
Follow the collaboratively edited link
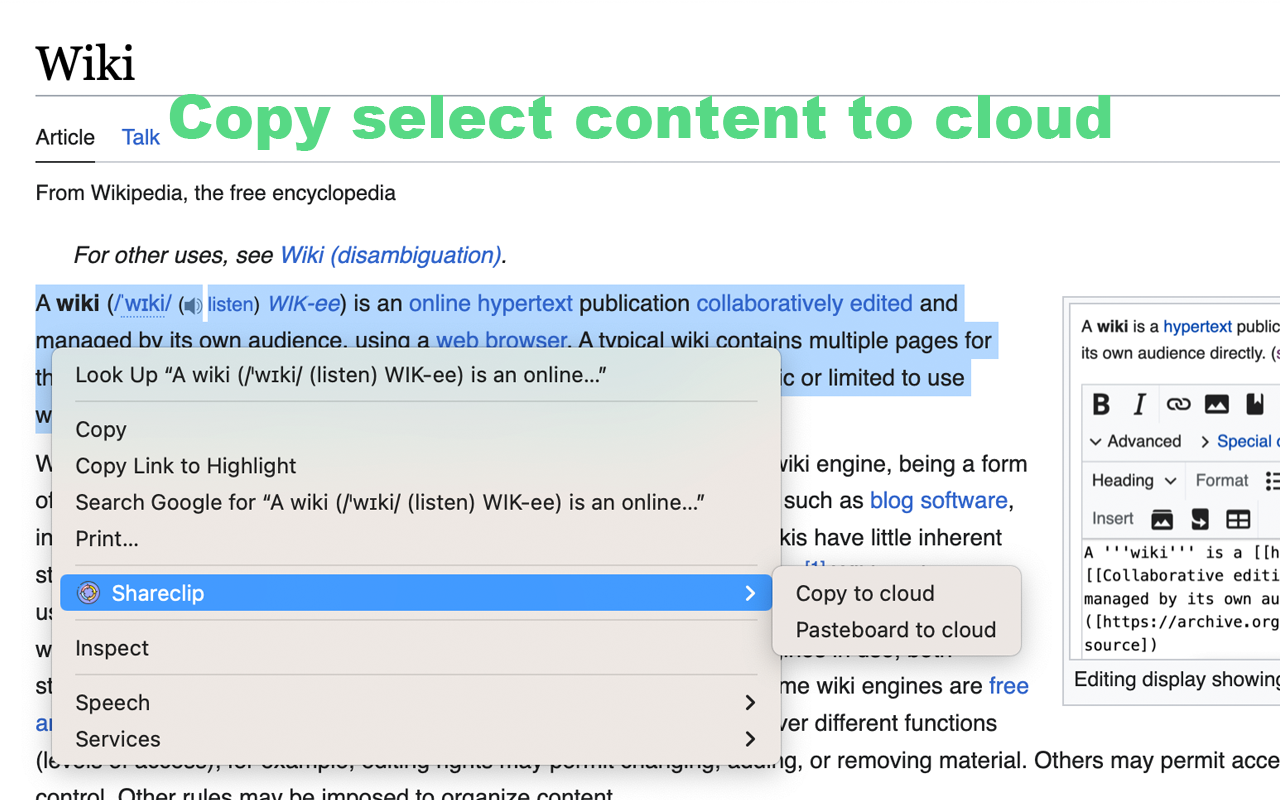click(805, 303)
